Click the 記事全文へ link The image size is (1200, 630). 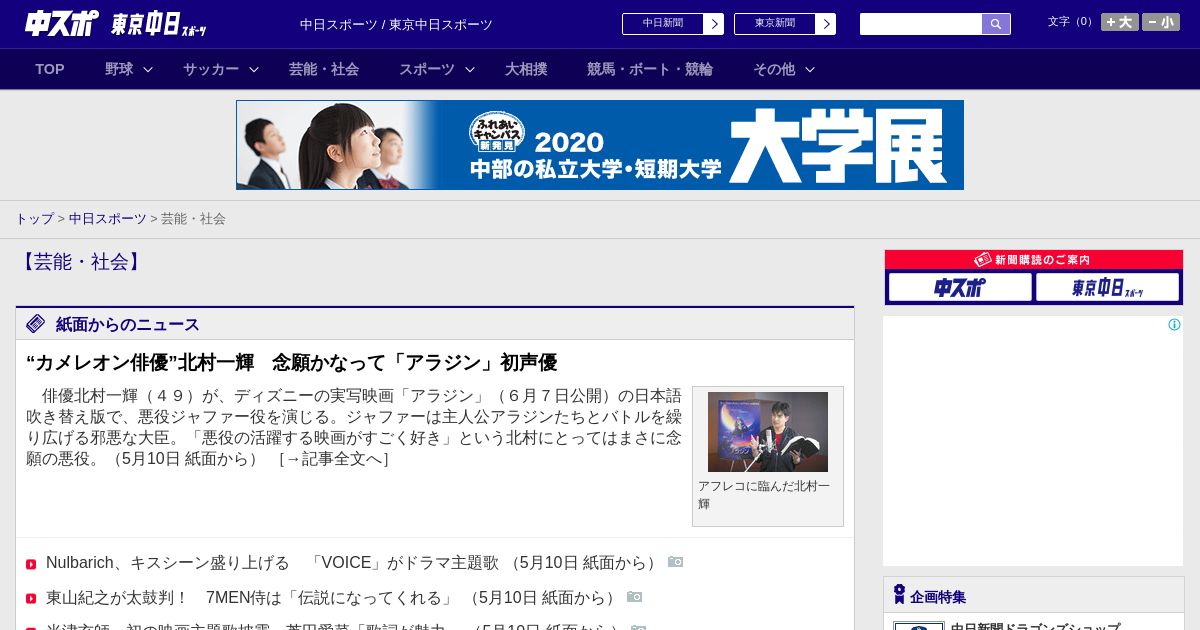click(x=334, y=459)
